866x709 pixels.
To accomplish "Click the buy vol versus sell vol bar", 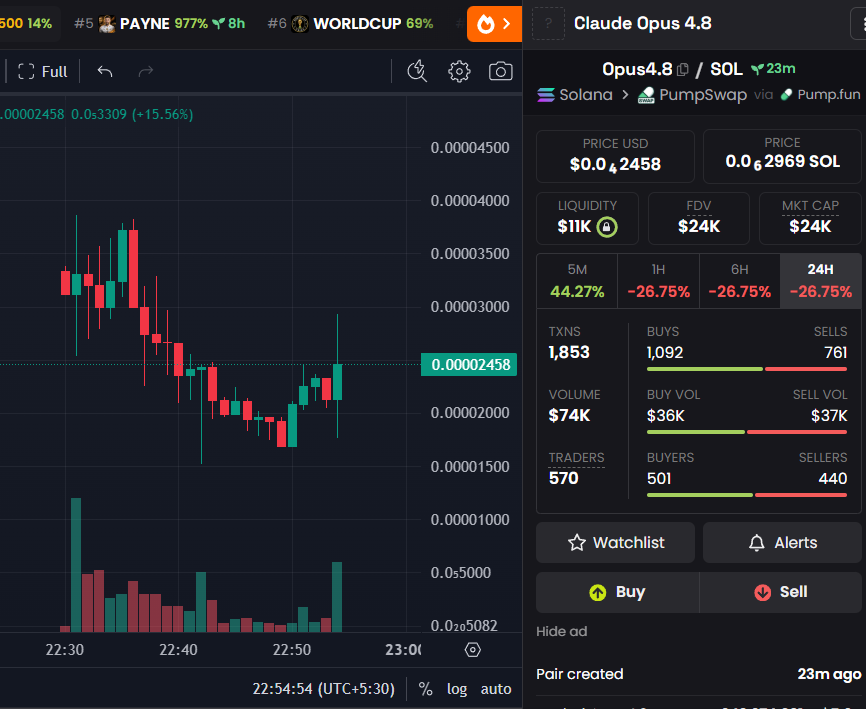I will tap(747, 432).
